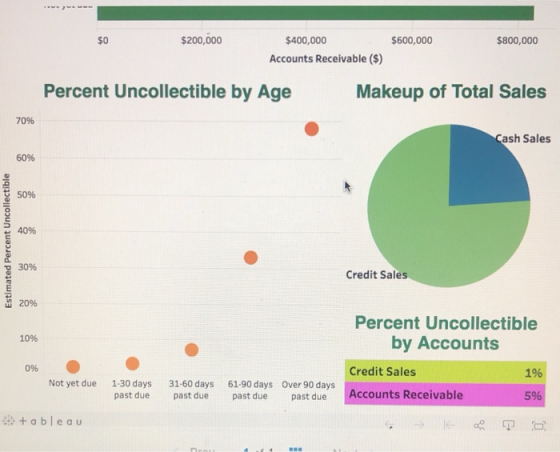Click the $0 axis tick label
This screenshot has width=560, height=452.
coord(103,40)
